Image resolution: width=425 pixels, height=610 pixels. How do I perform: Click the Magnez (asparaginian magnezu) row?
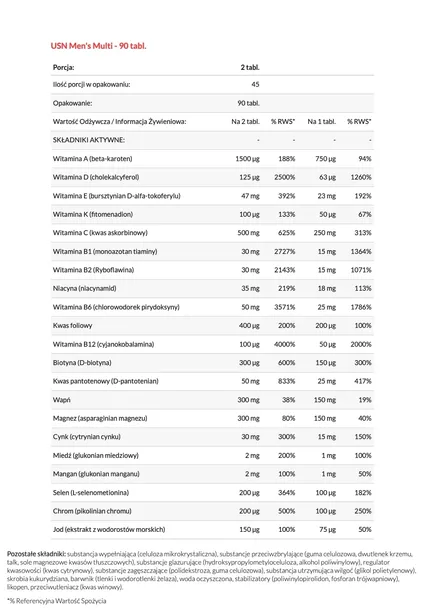[x=212, y=419]
